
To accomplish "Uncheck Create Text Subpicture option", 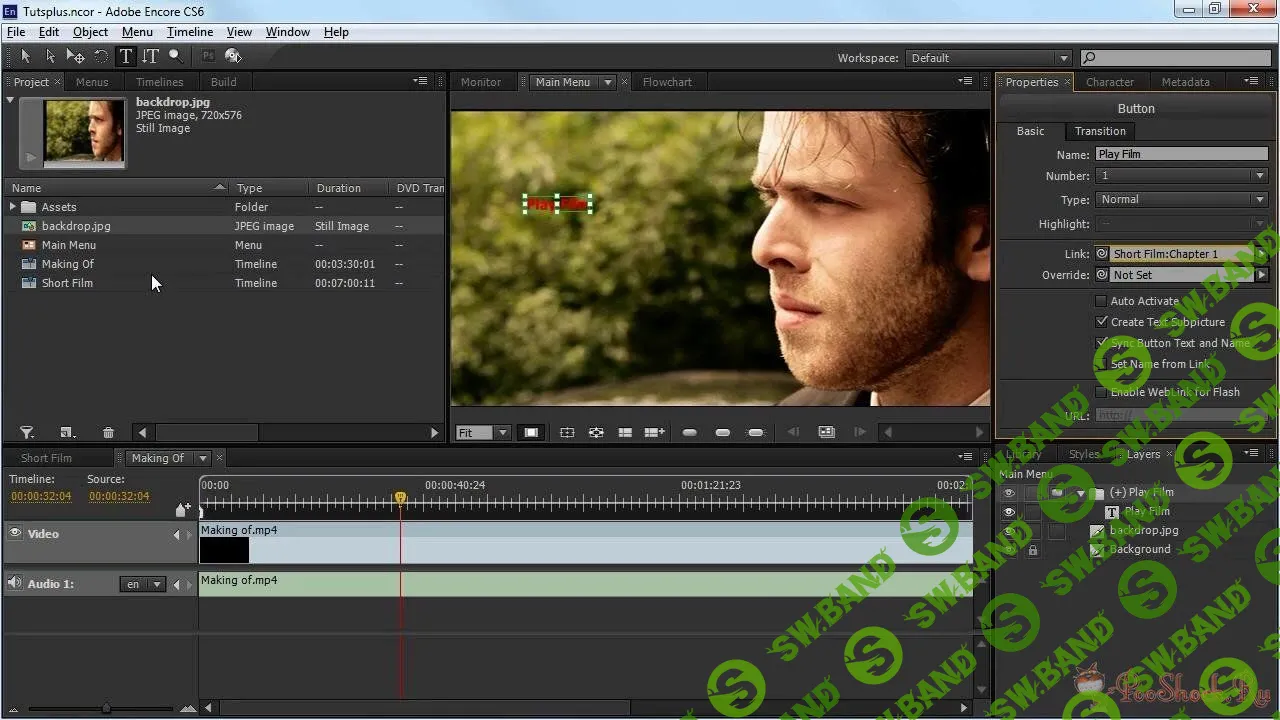I will coord(1101,322).
